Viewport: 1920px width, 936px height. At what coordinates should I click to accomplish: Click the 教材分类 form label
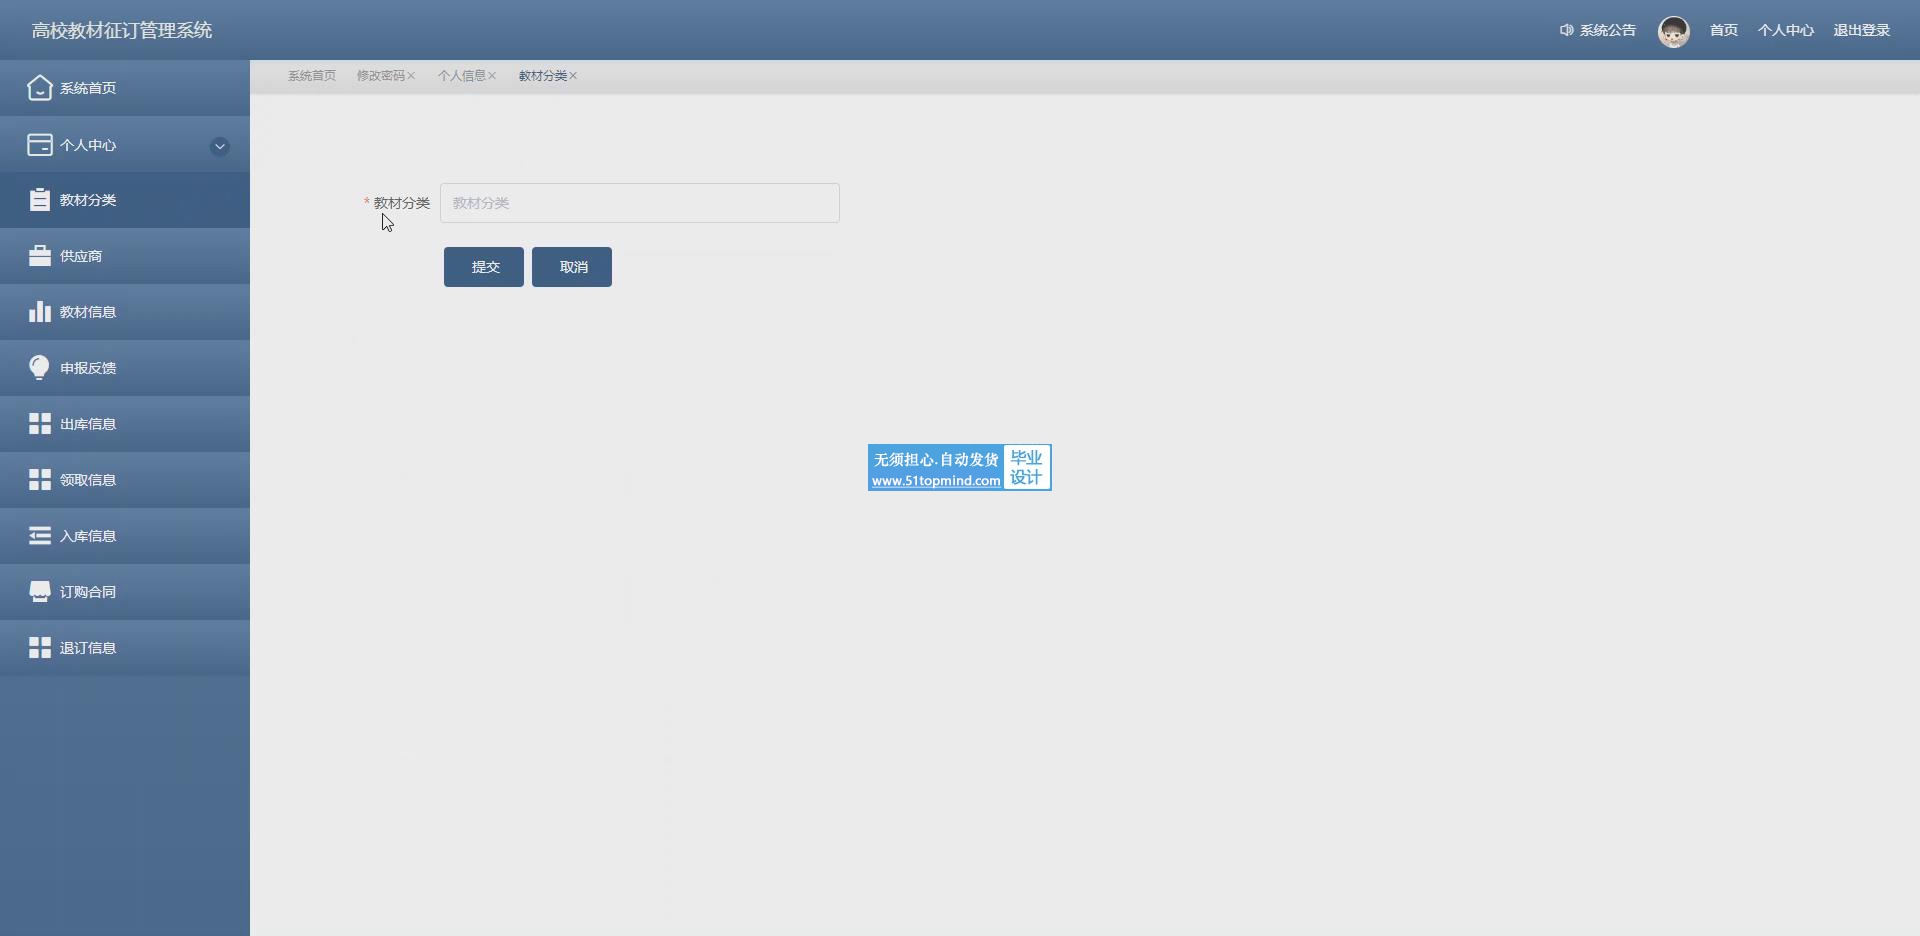point(402,203)
